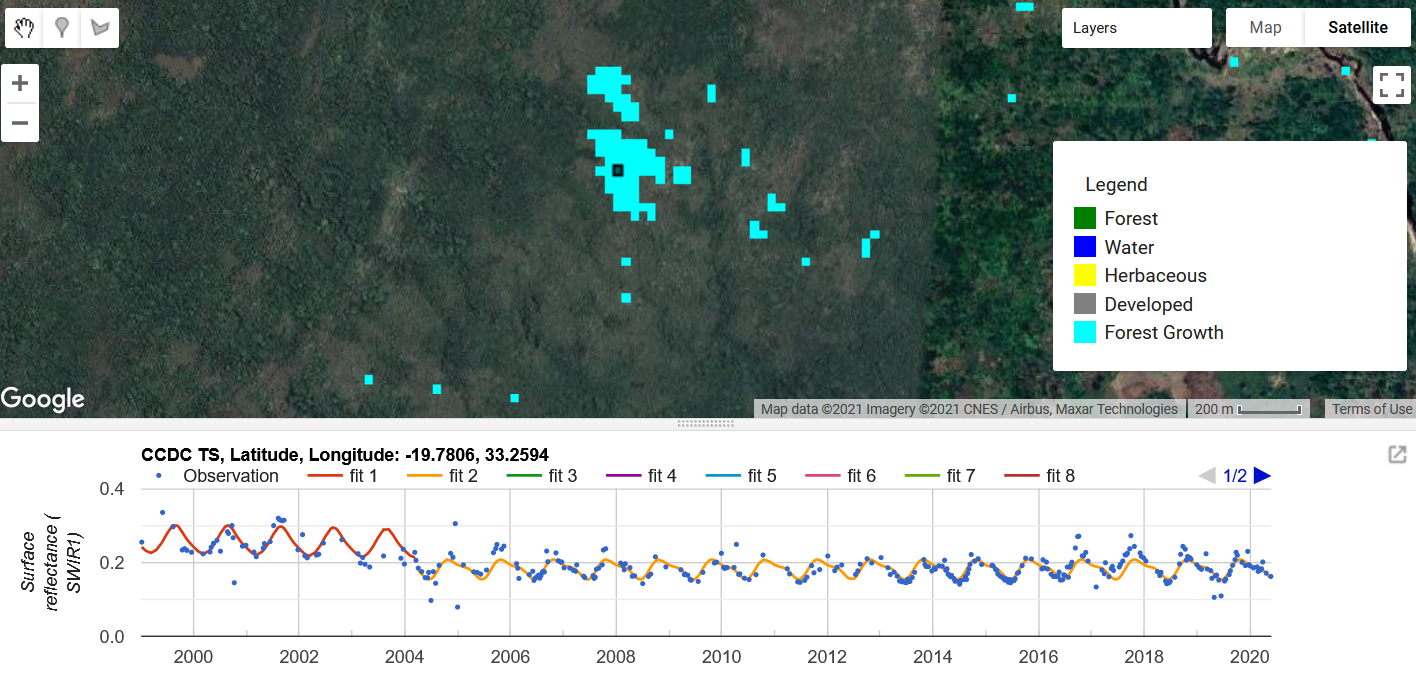Screen dimensions: 1416x693
Task: Zoom in on the map
Action: point(20,84)
